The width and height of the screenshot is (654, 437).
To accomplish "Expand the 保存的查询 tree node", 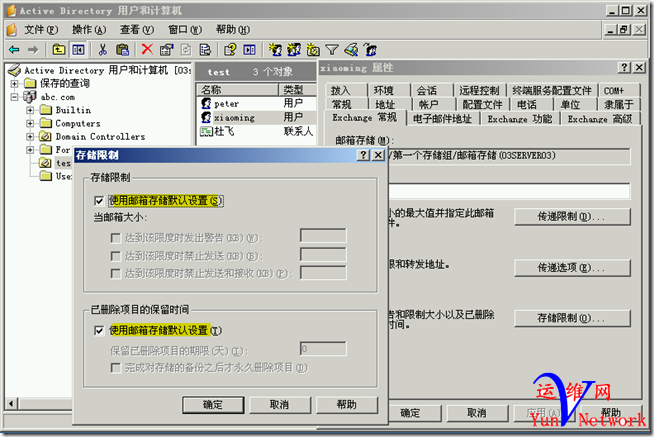I will click(15, 83).
